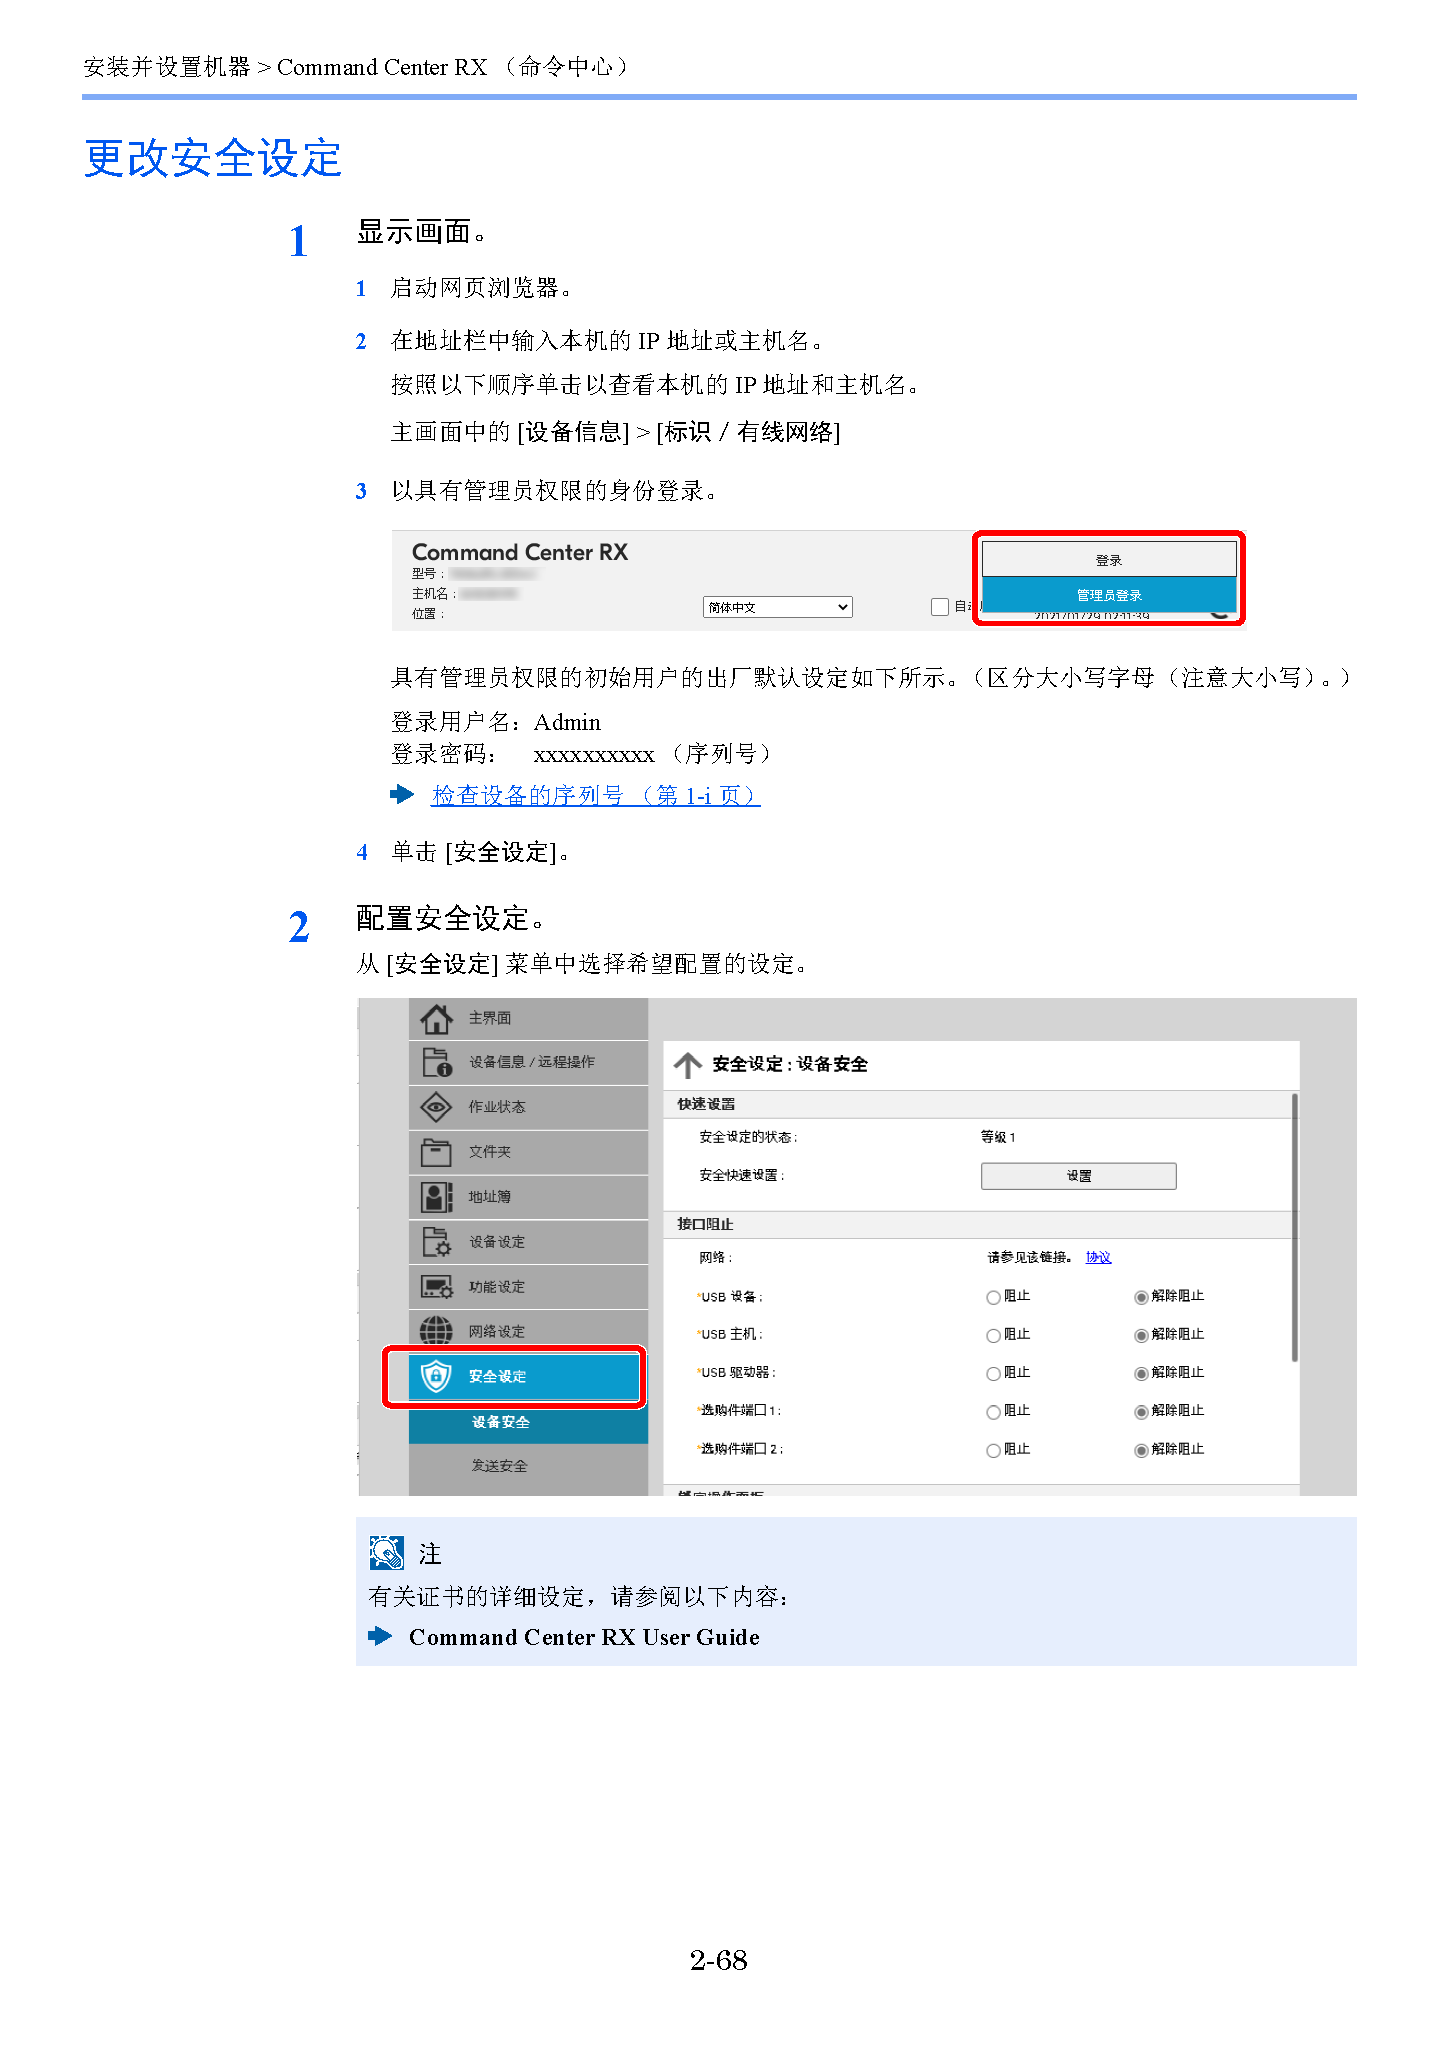Screen dimensions: 1438x2047
Task: Click the 等级 1 security status value
Action: 998,1137
